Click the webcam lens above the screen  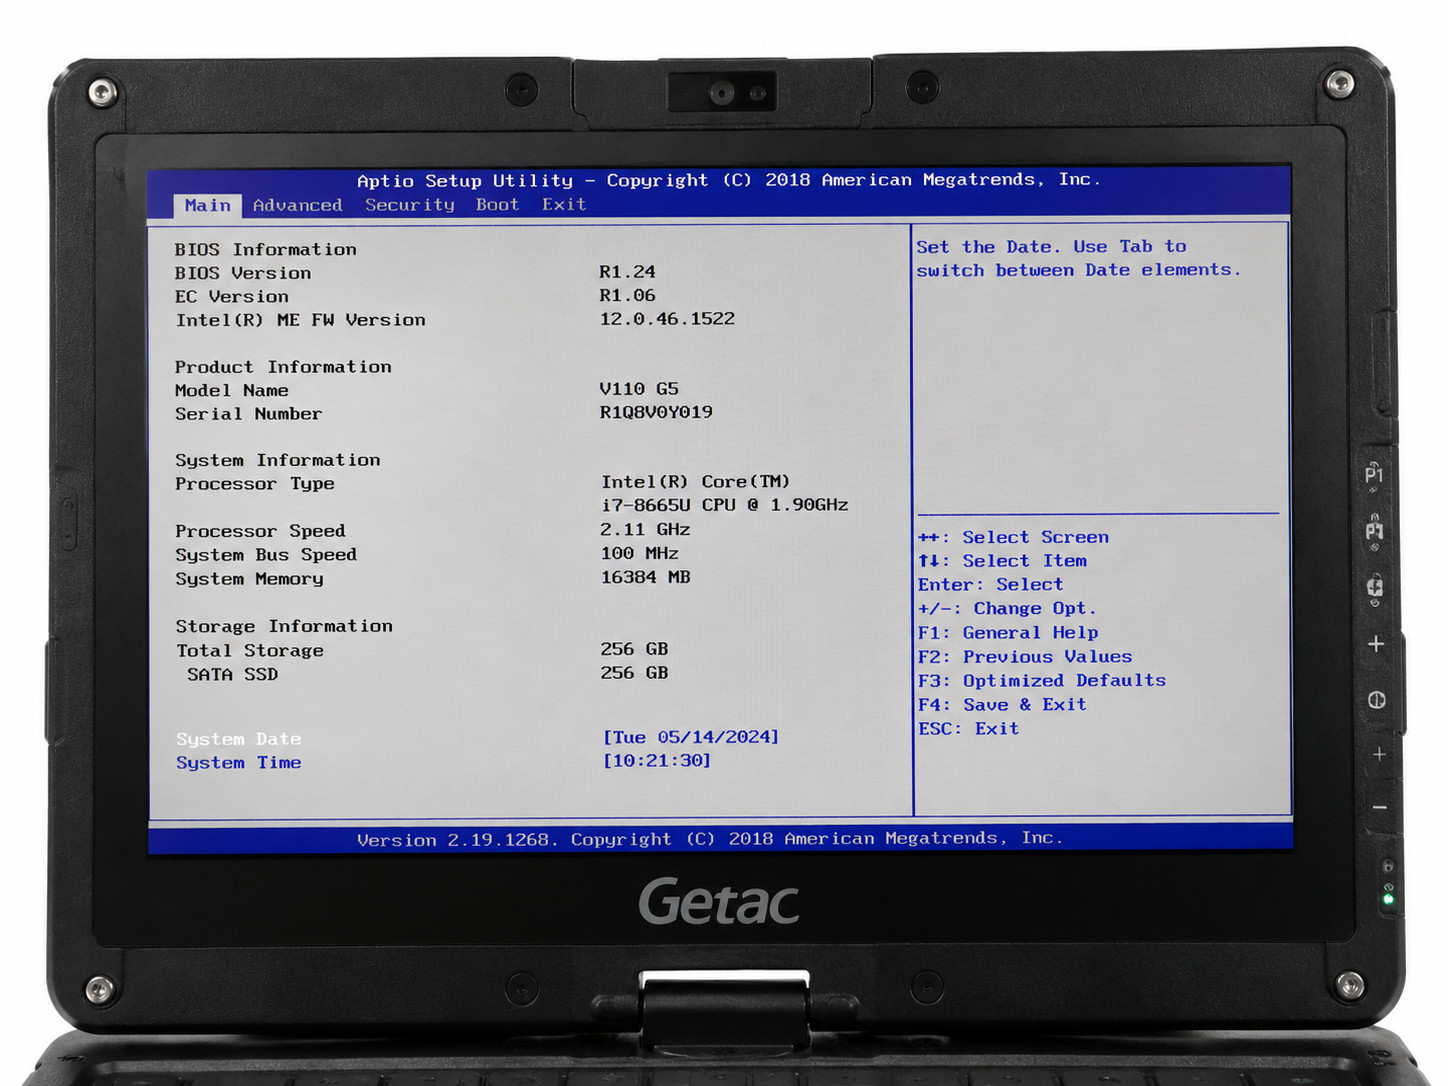[x=722, y=93]
